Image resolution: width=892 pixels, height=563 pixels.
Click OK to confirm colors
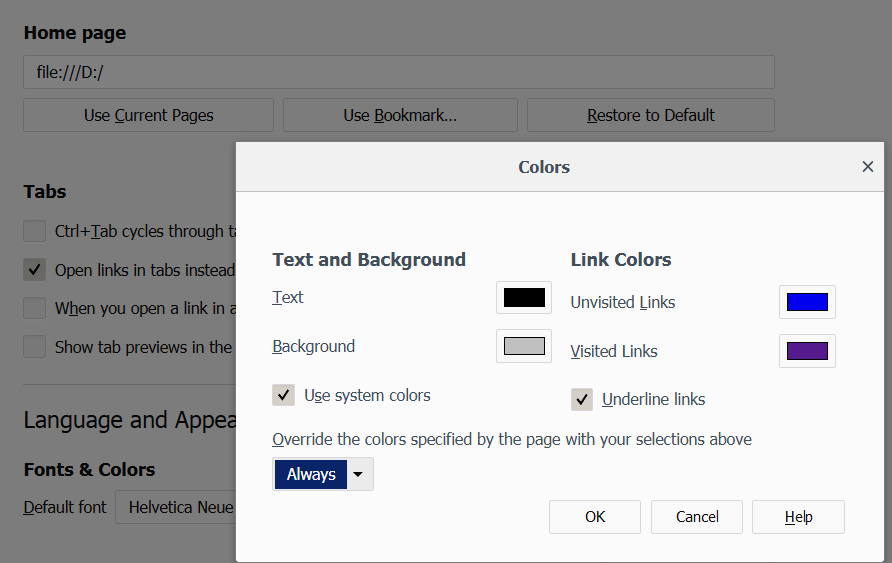pos(595,517)
